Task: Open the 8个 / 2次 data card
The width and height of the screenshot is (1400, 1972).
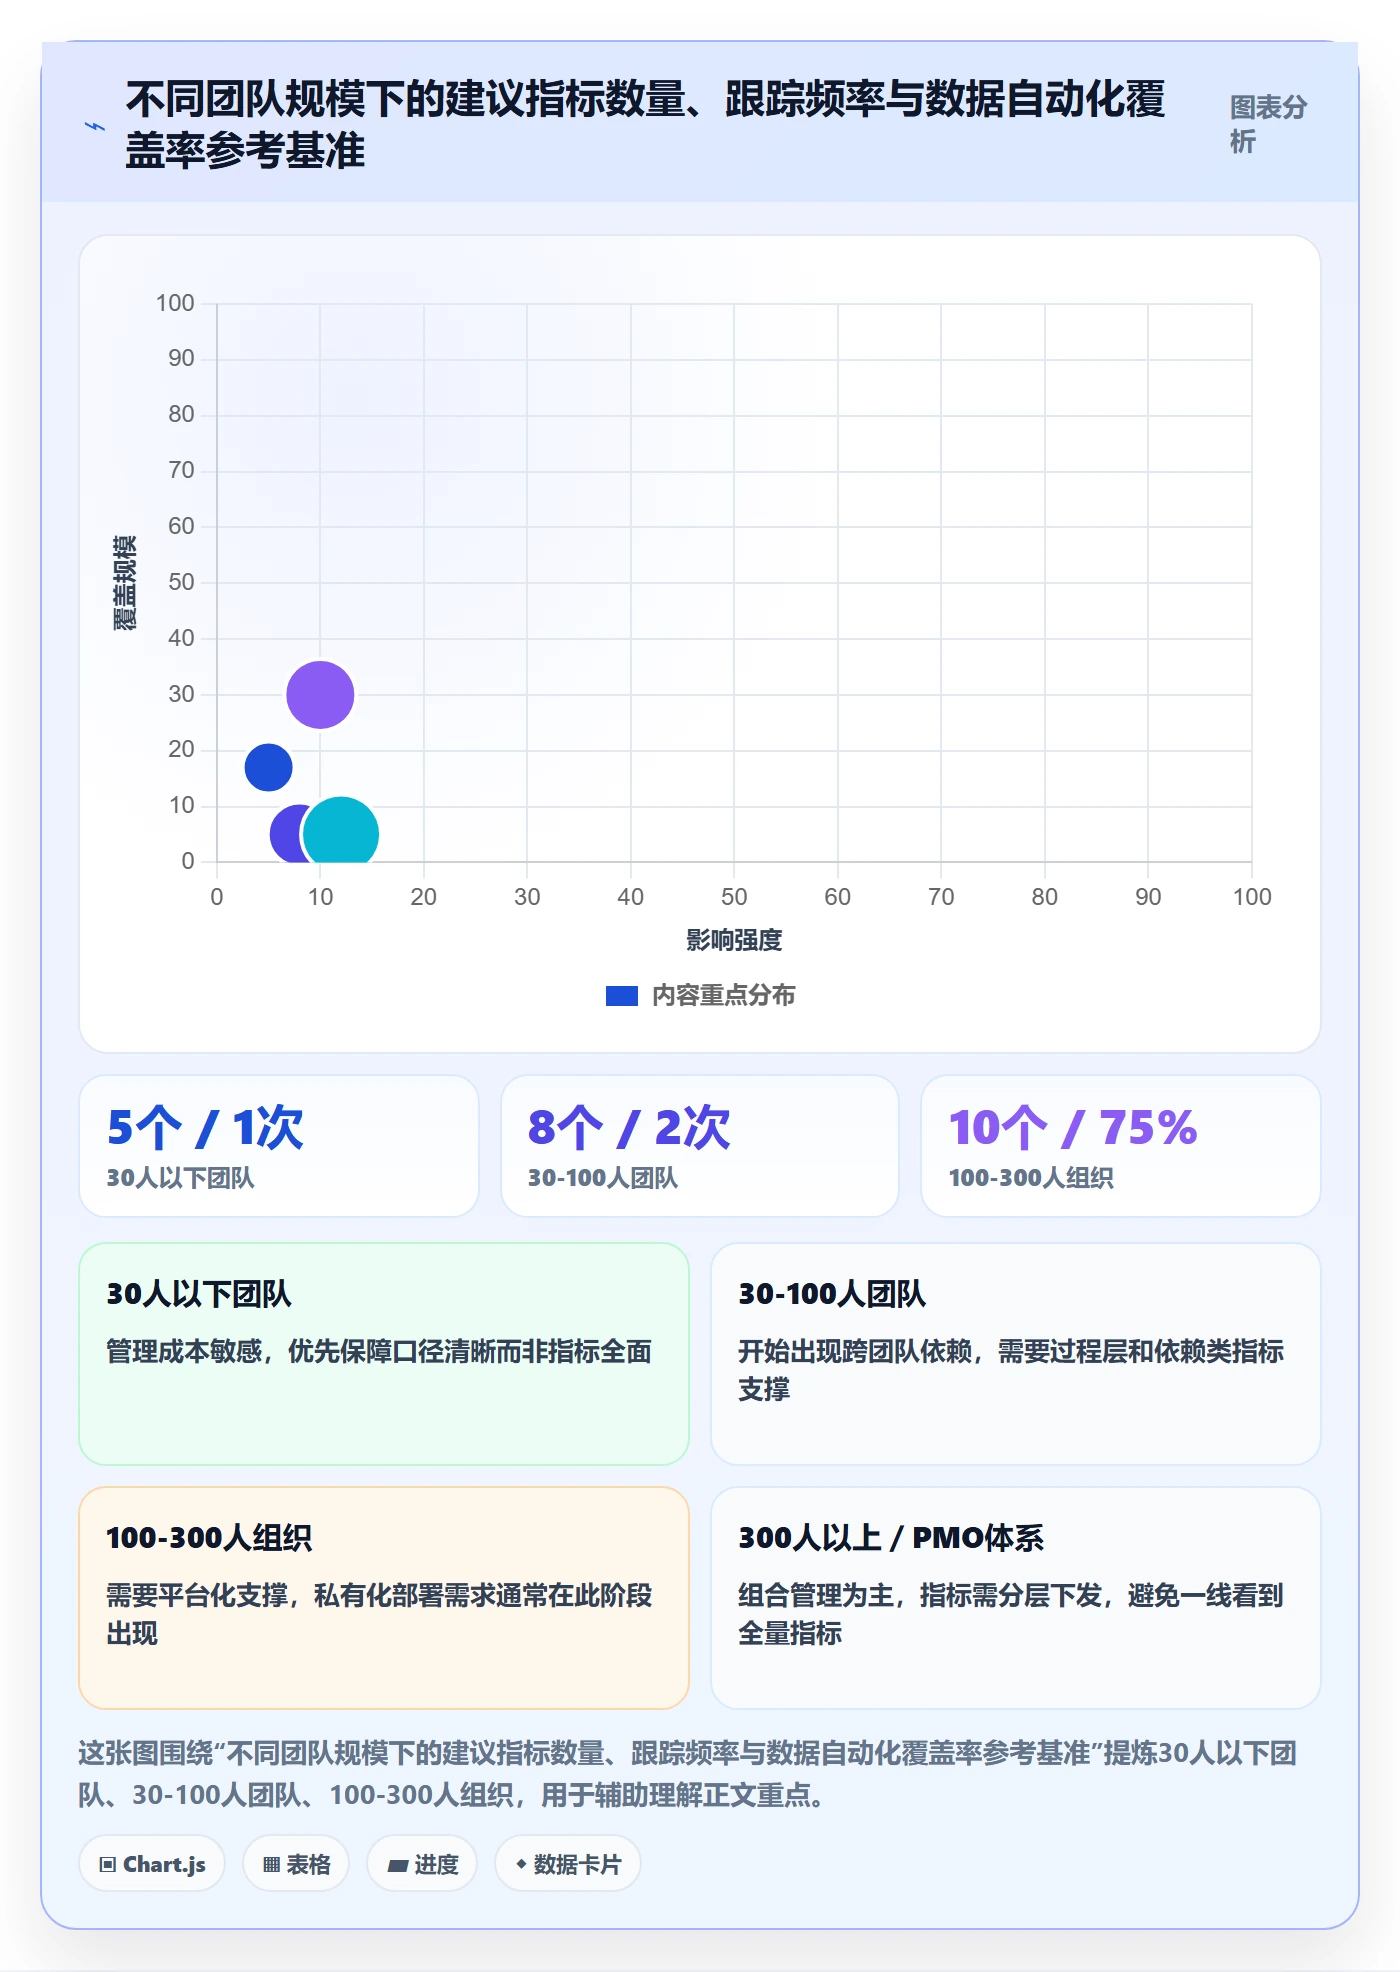Action: pyautogui.click(x=700, y=1146)
